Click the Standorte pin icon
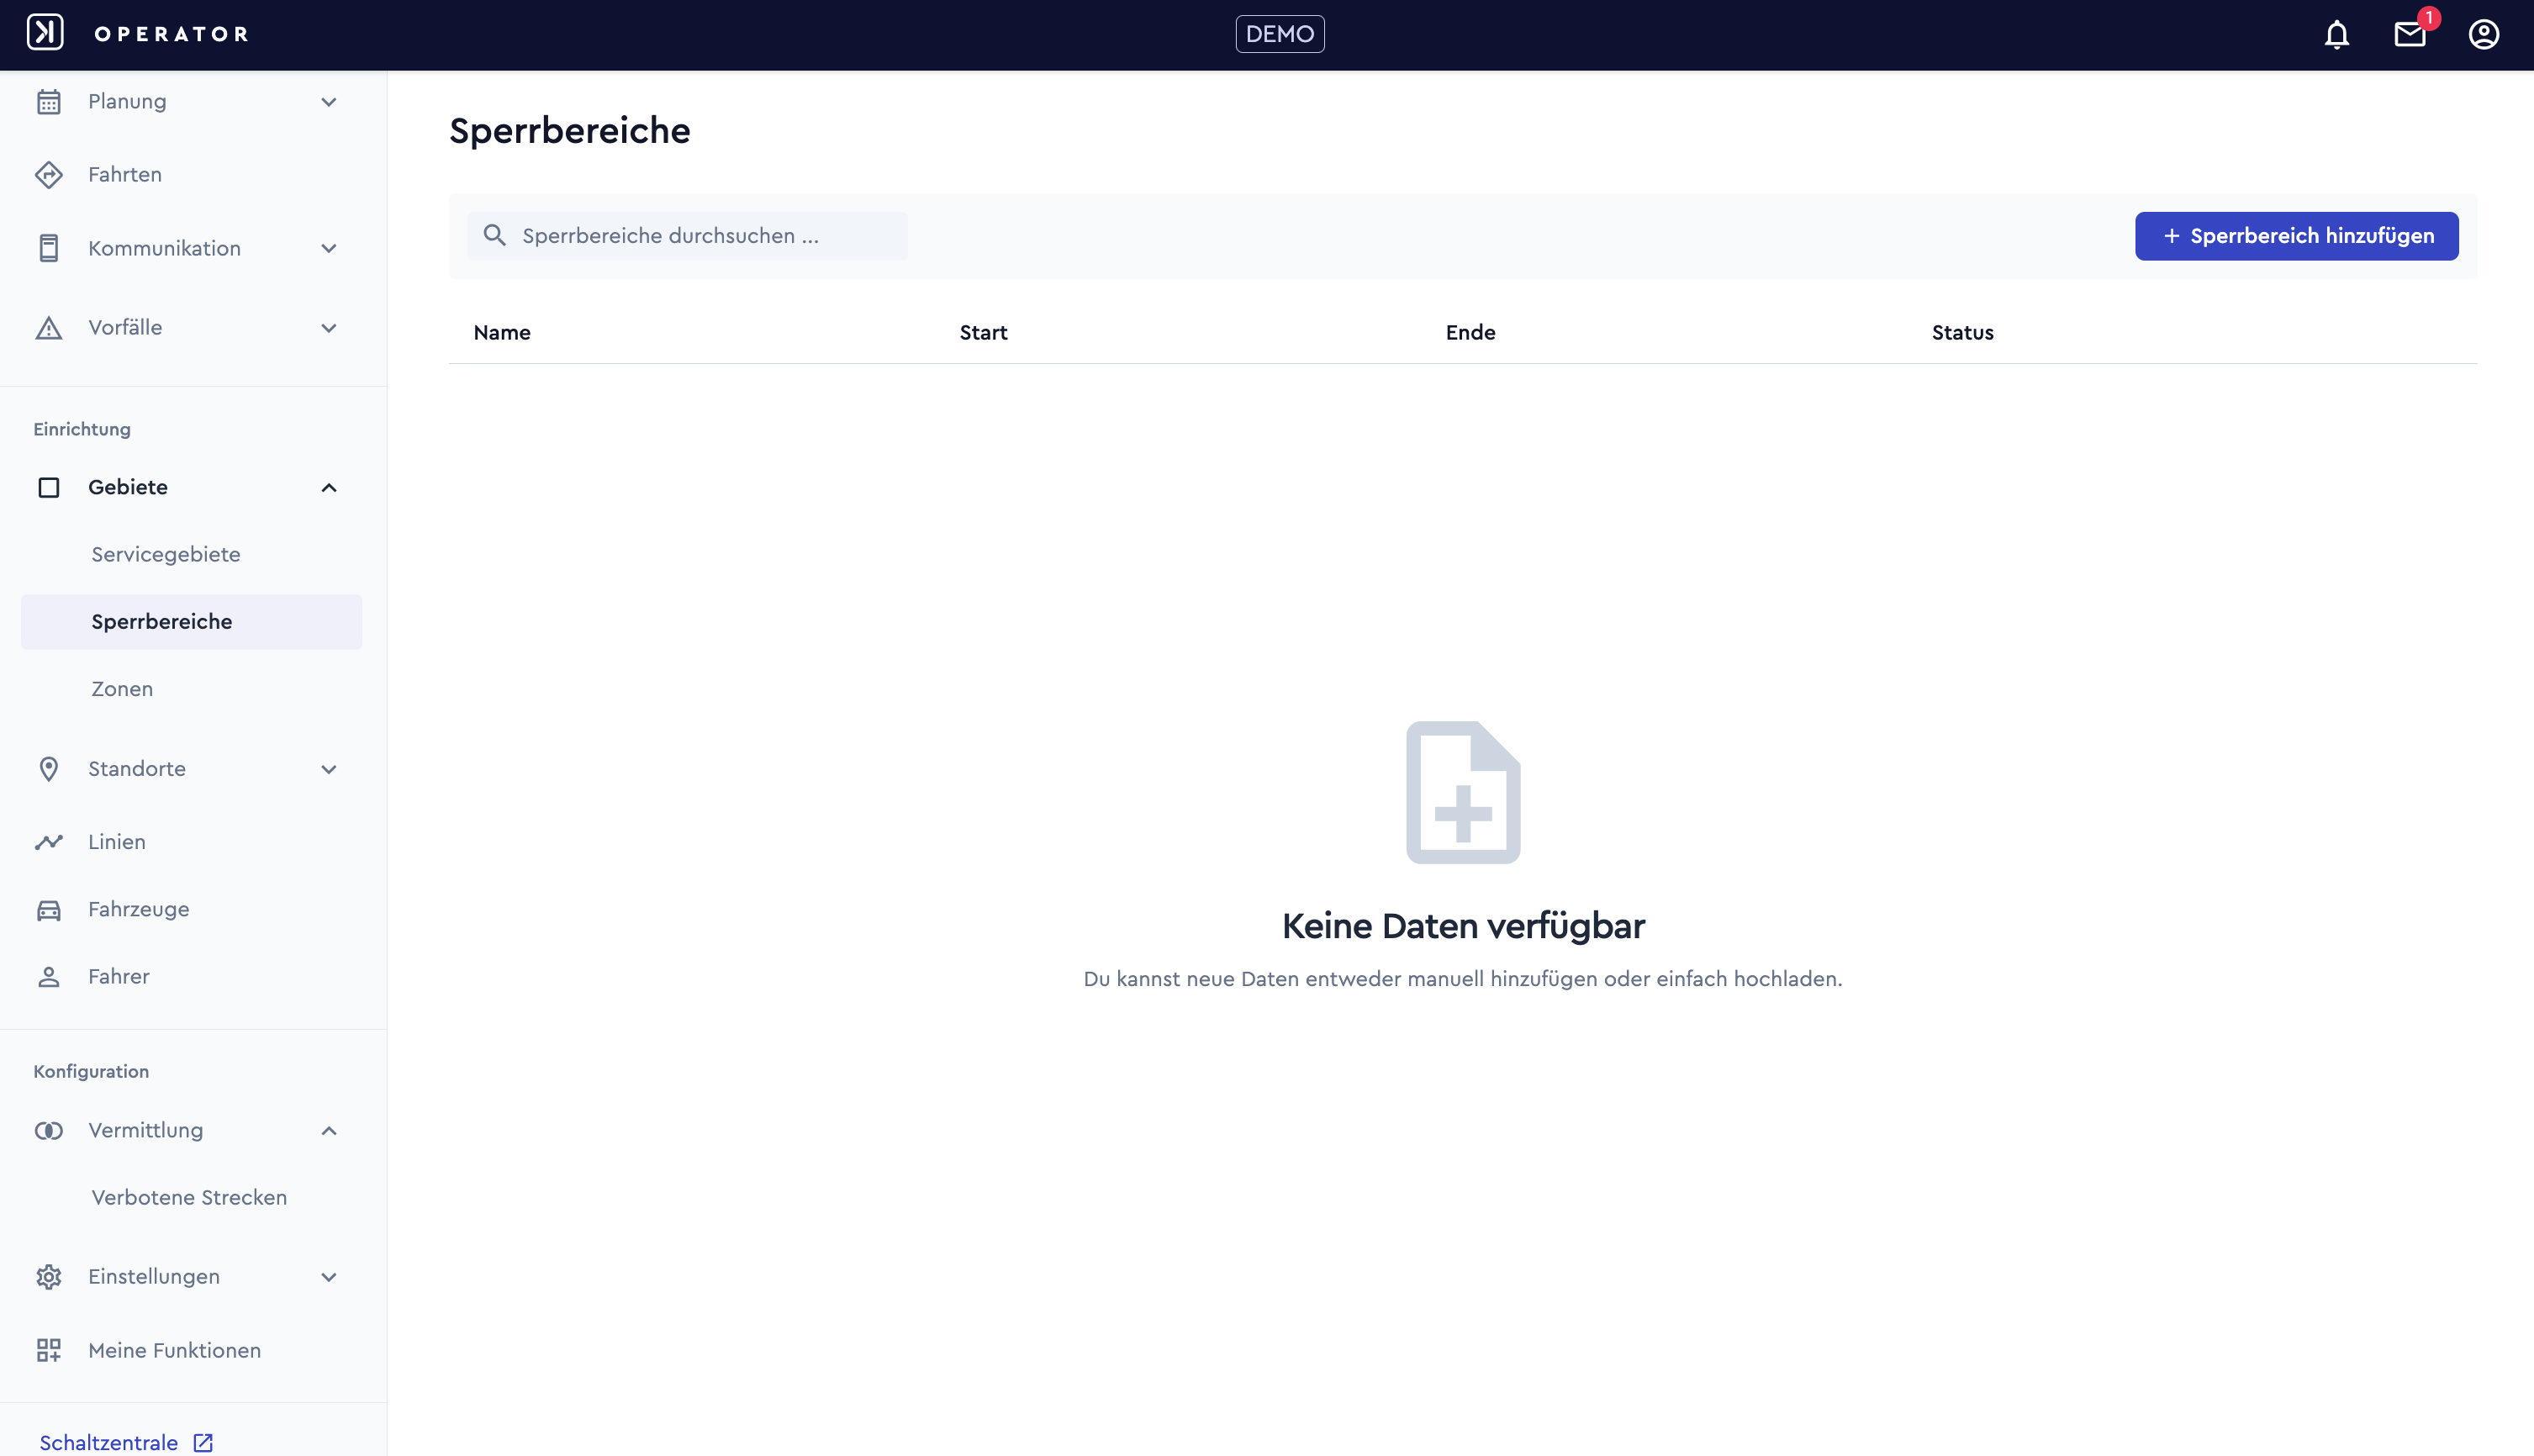This screenshot has height=1456, width=2534. (49, 769)
